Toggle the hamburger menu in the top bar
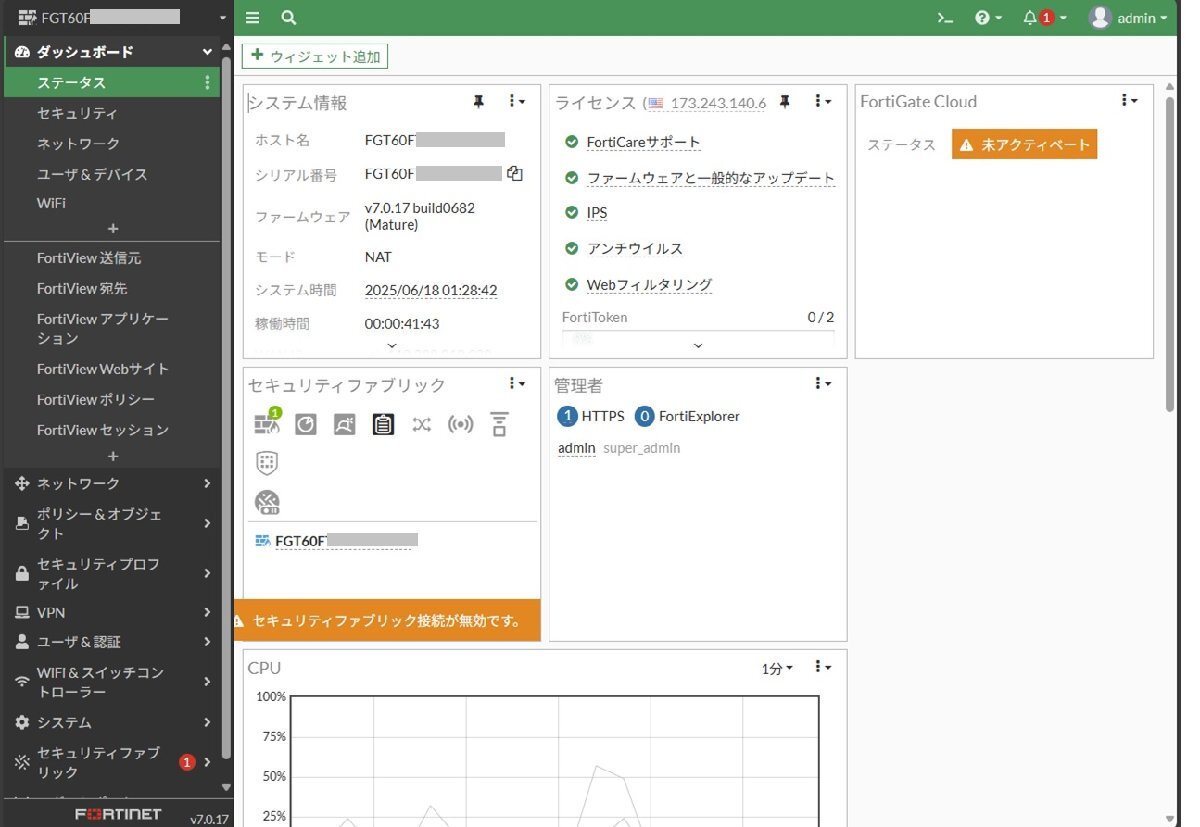 point(252,18)
